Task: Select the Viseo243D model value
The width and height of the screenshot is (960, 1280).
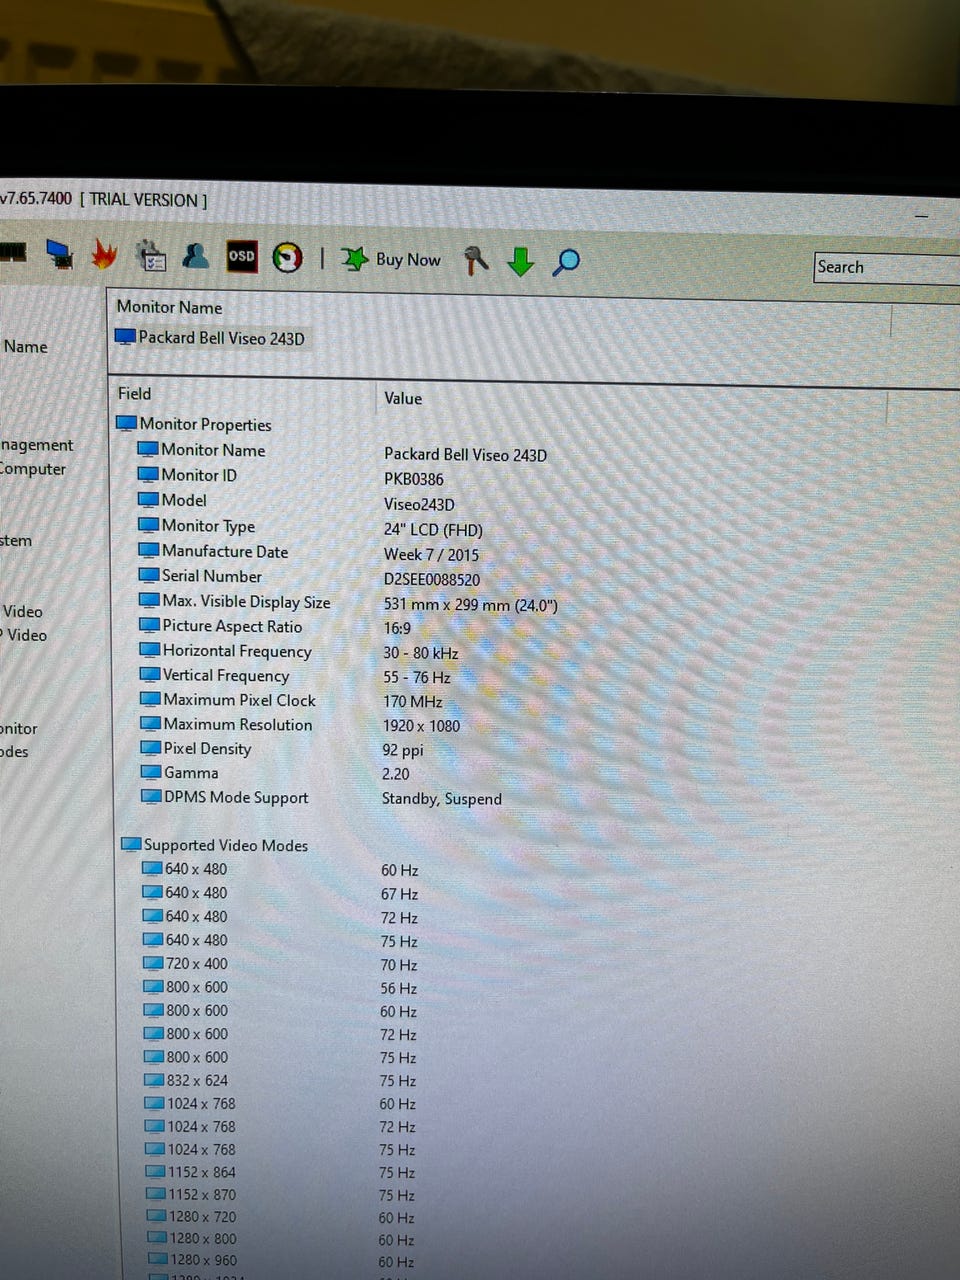Action: [419, 505]
